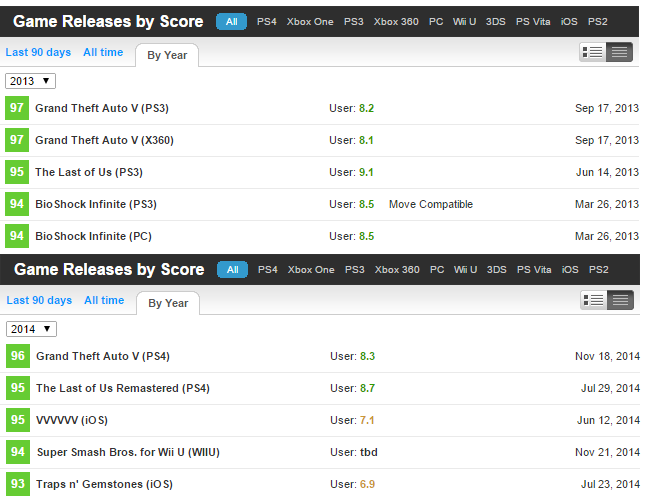Viewport: 648px width, 501px height.
Task: Filter 2014 releases by PS4
Action: 268,270
